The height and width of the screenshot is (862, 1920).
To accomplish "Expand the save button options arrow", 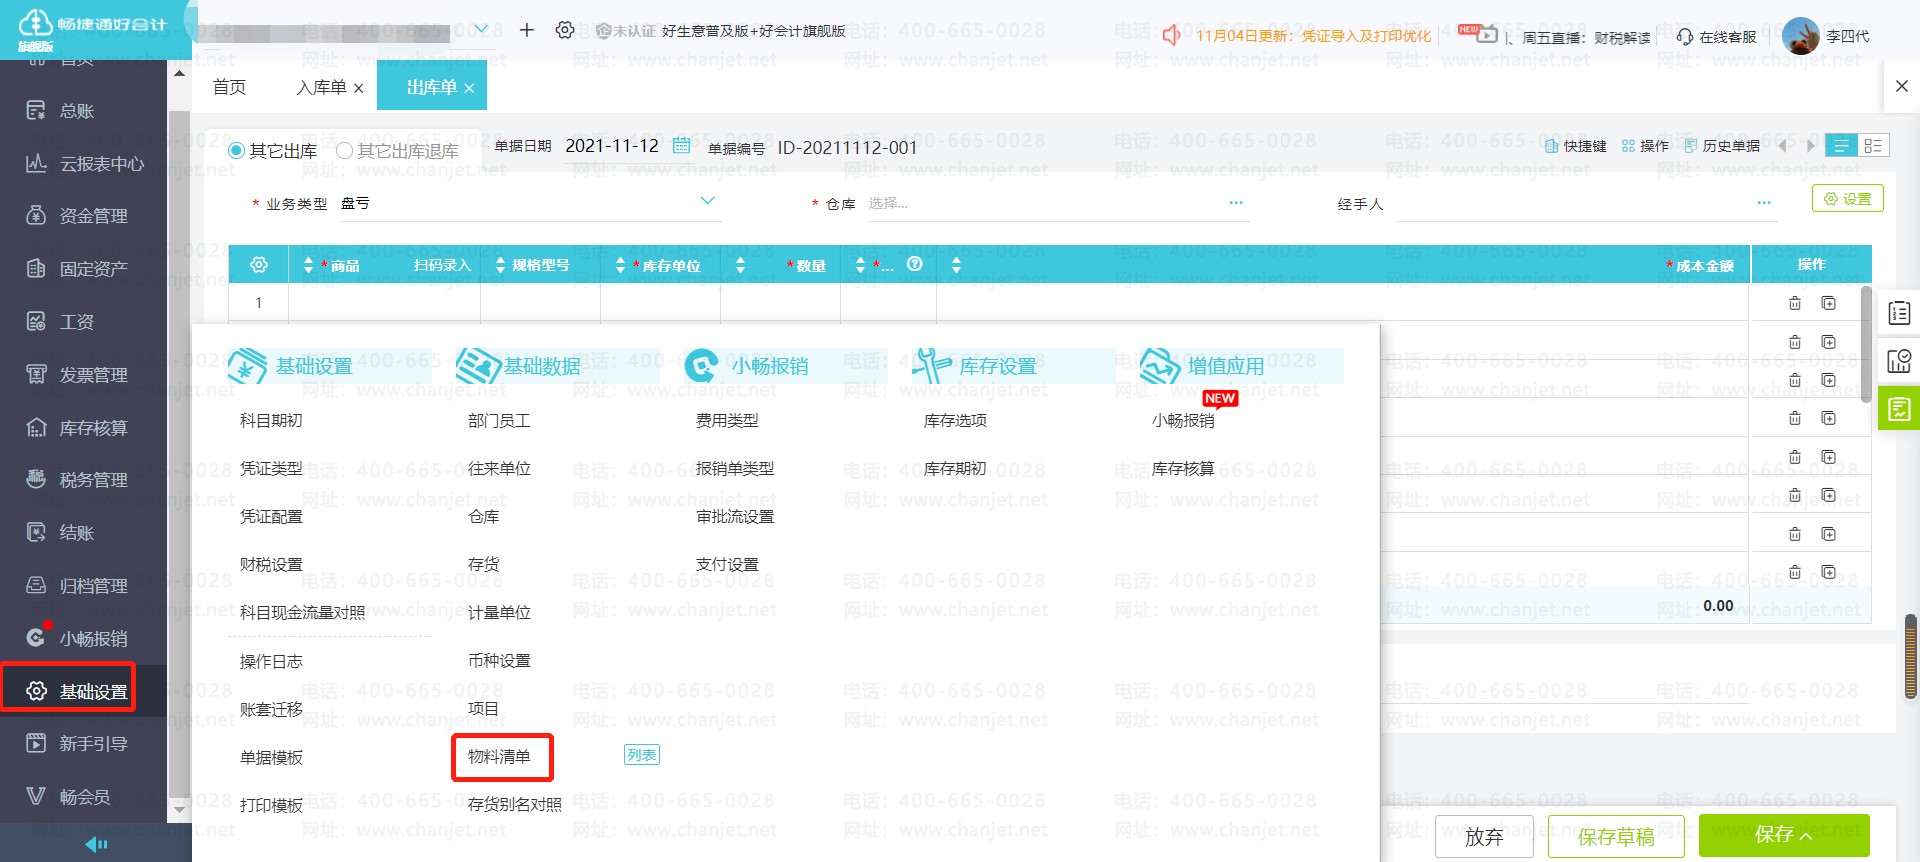I will [1806, 836].
